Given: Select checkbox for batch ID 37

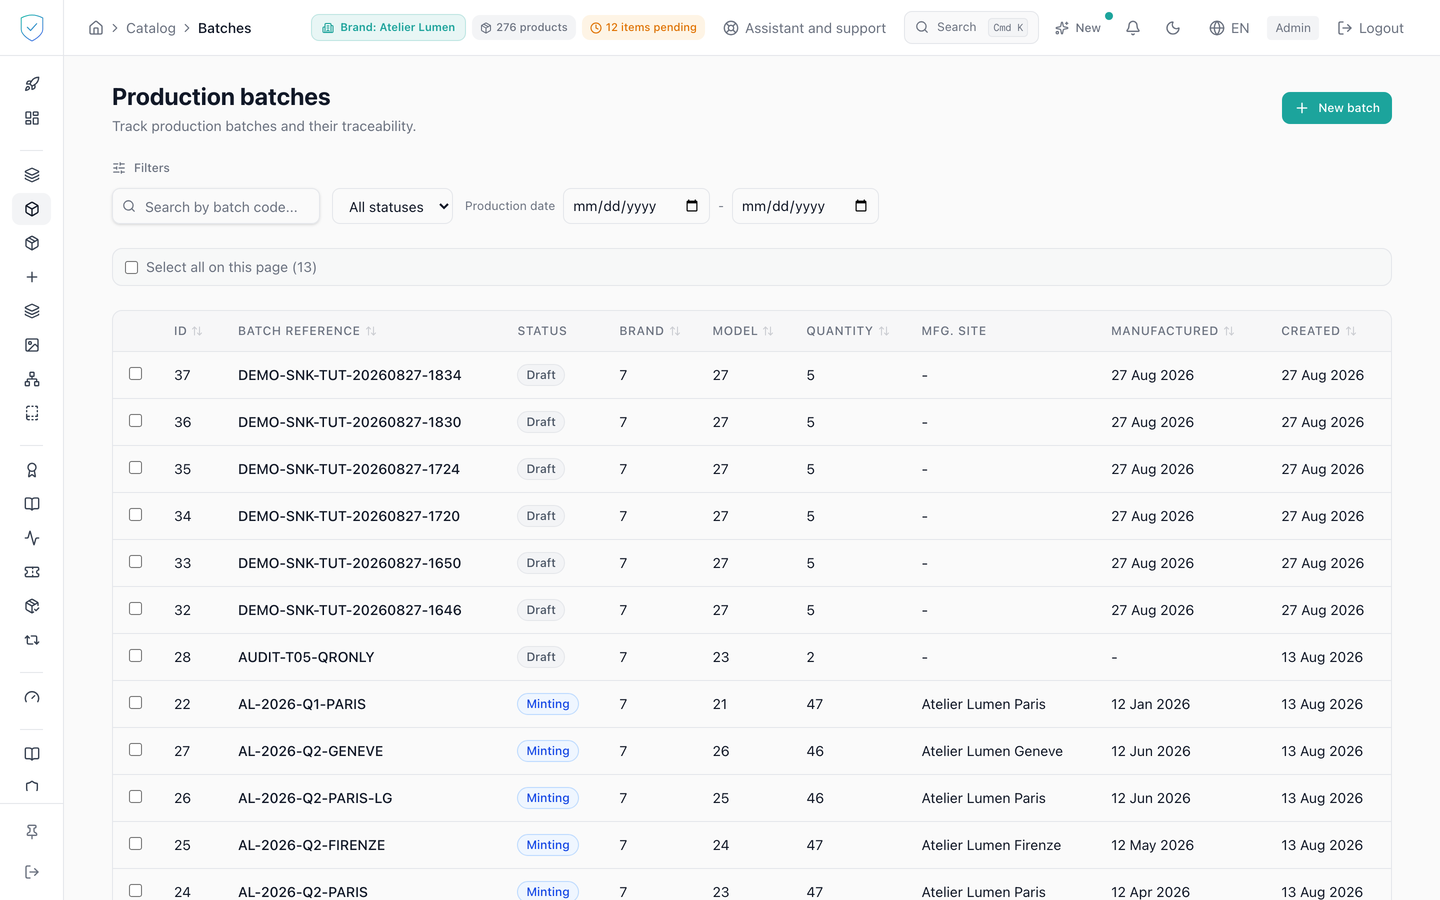Looking at the screenshot, I should 135,374.
